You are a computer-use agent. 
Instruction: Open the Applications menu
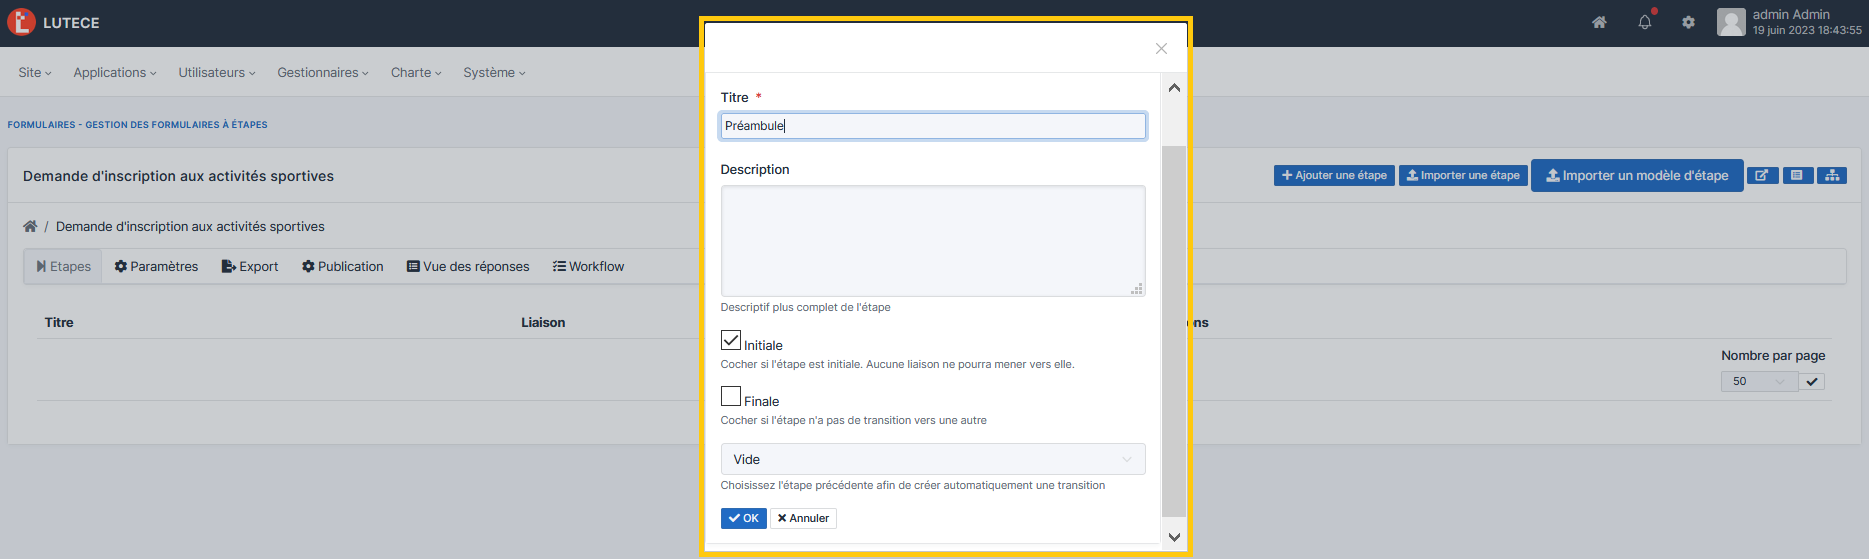(114, 73)
